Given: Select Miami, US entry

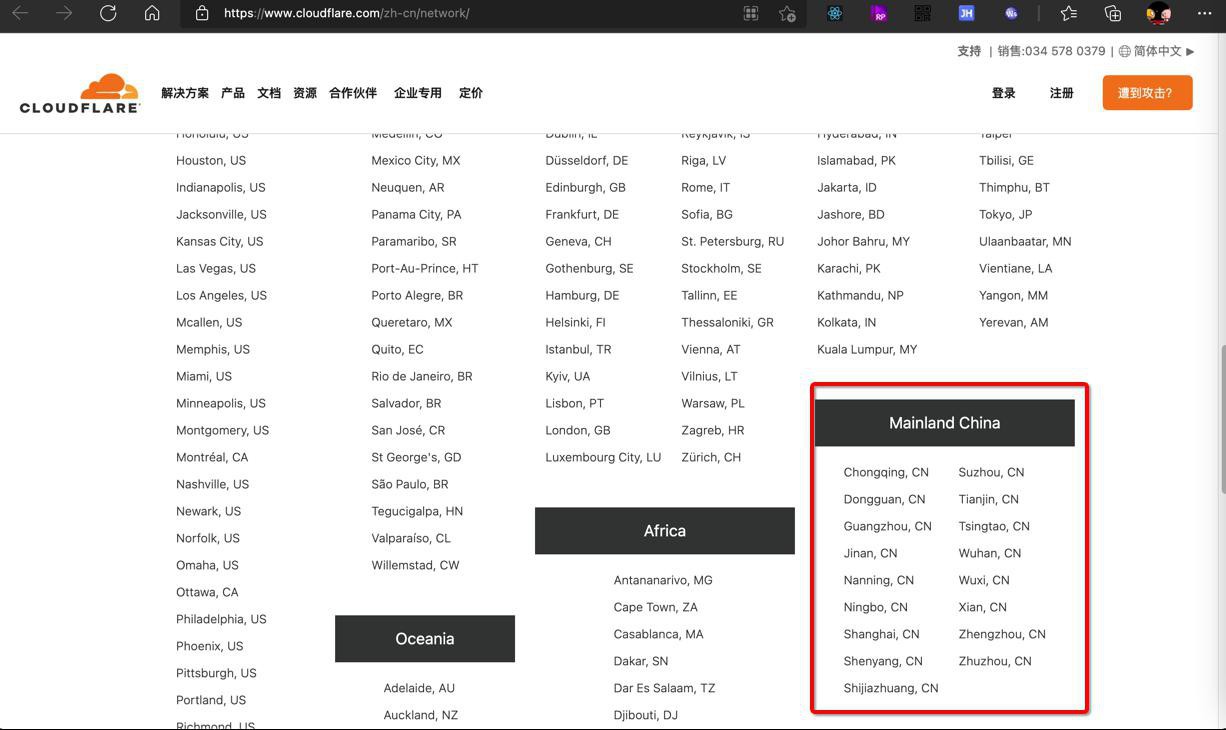Looking at the screenshot, I should 204,376.
